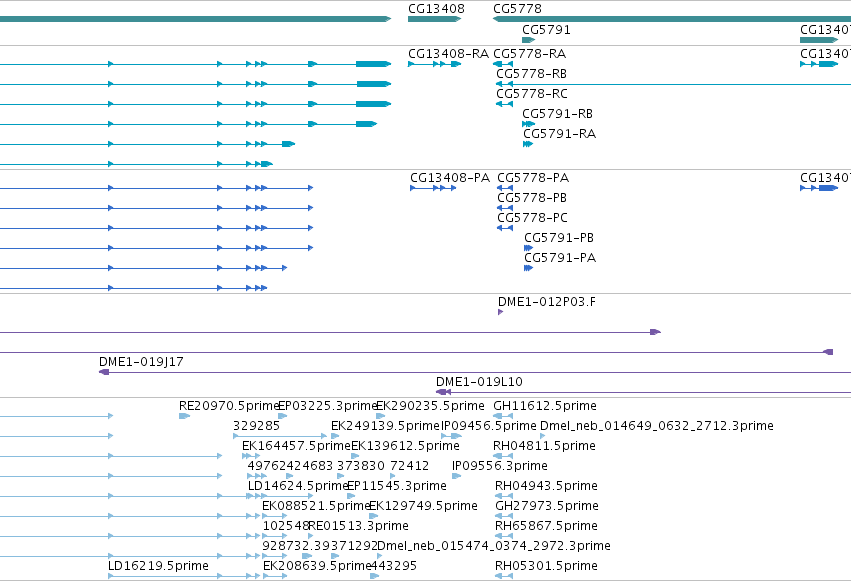Click EST LD14624.5prime

click(x=281, y=496)
